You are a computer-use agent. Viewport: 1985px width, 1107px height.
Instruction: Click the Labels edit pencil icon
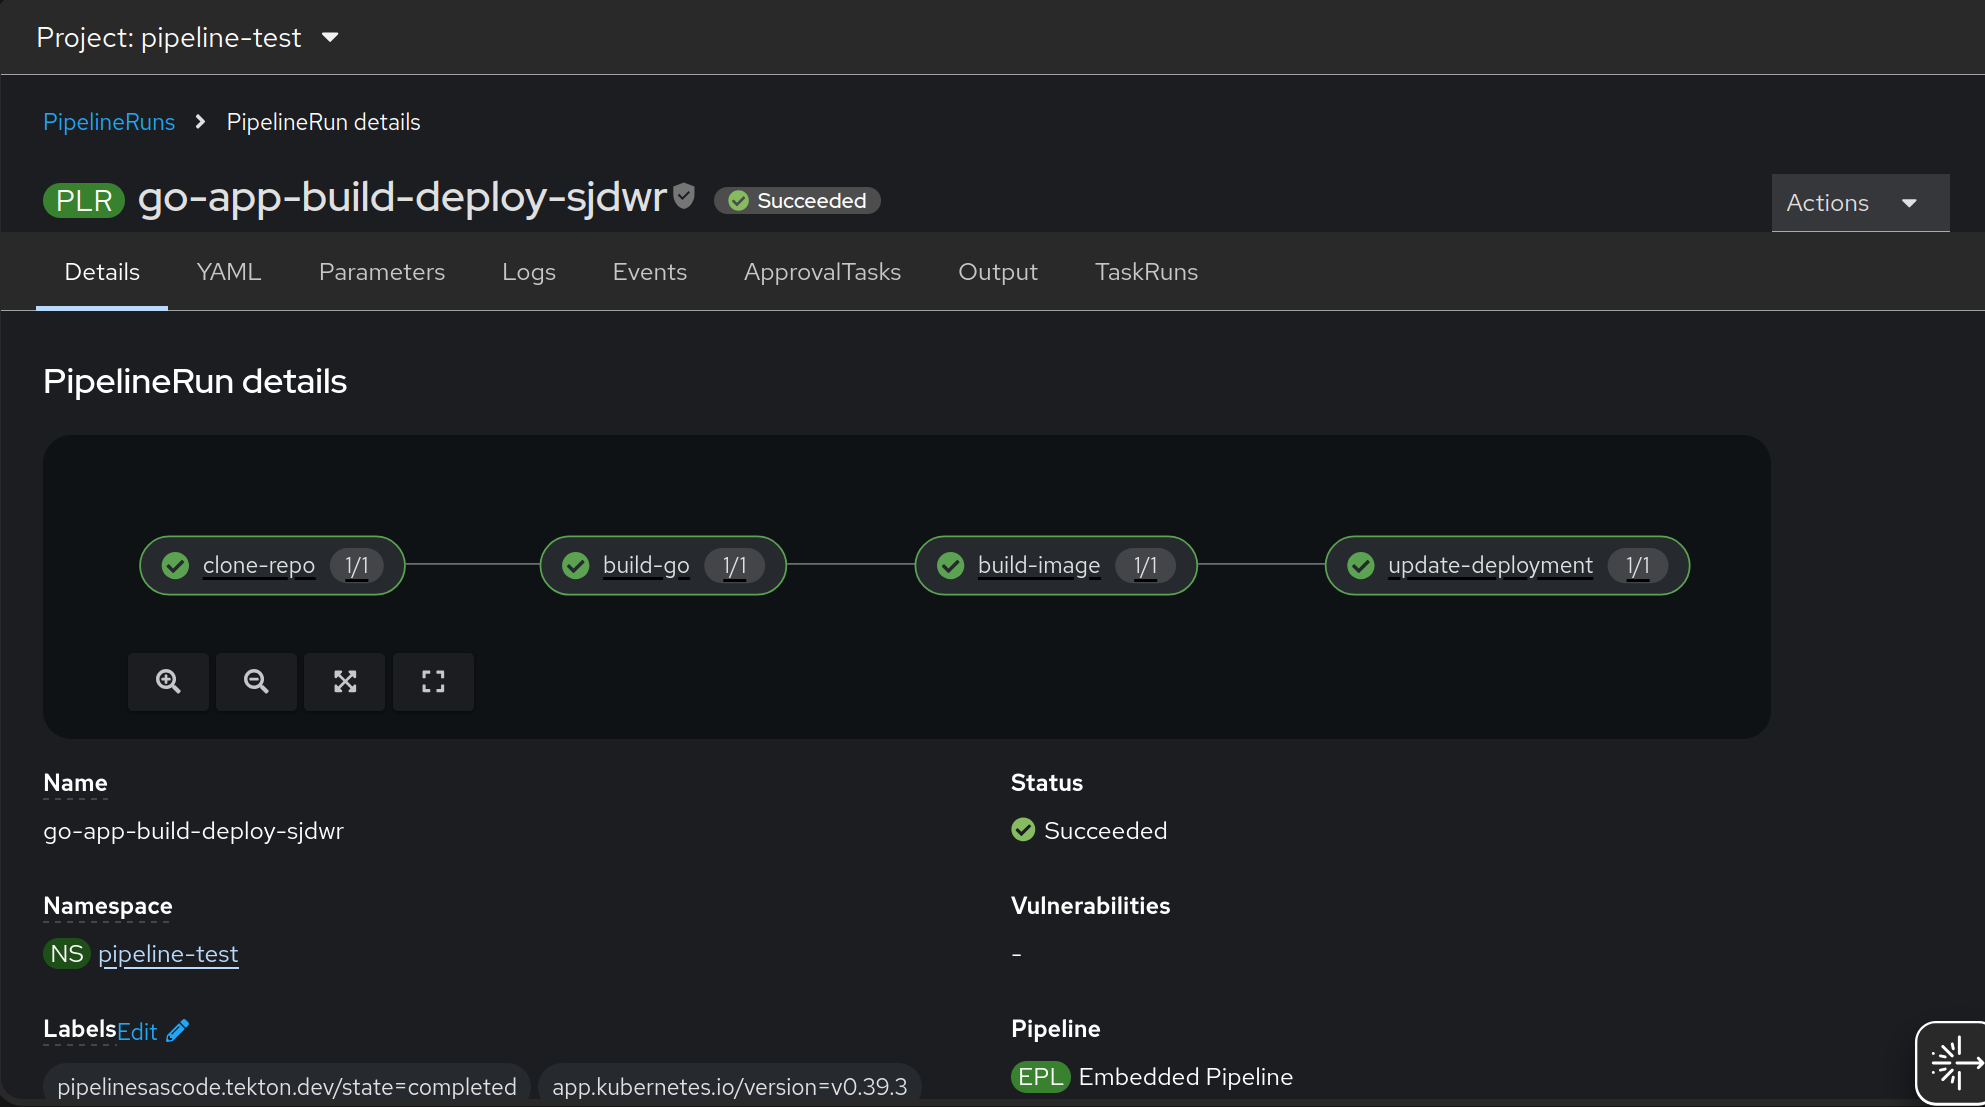tap(178, 1031)
